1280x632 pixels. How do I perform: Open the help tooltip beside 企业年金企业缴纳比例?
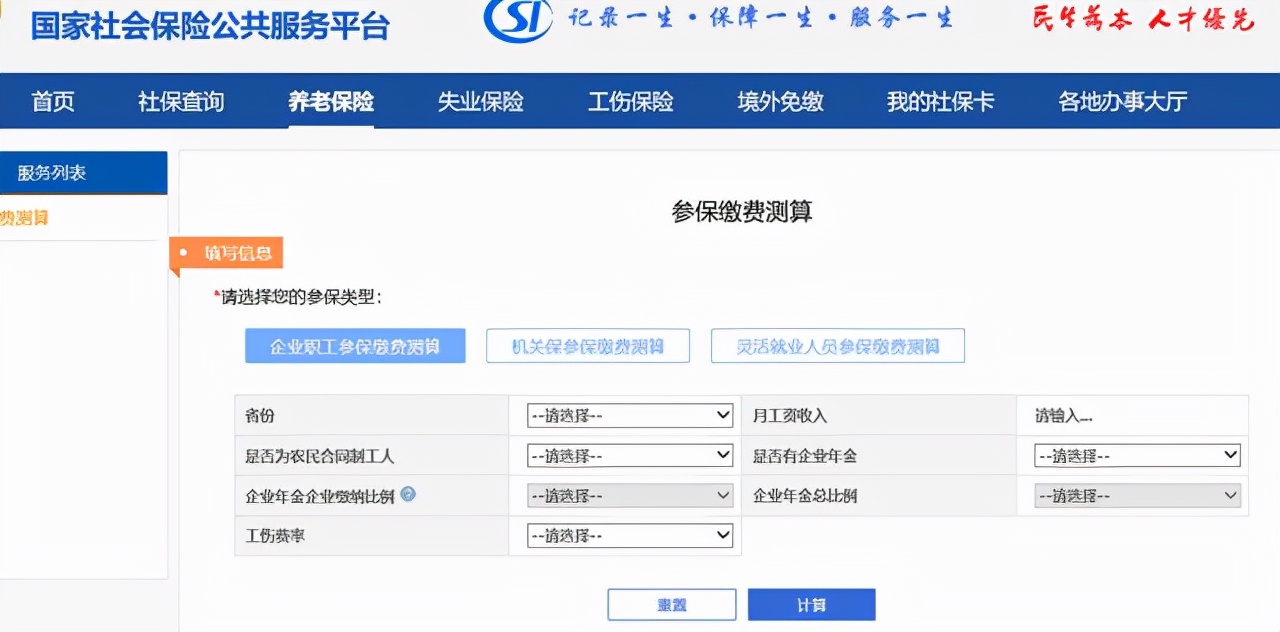(x=406, y=494)
